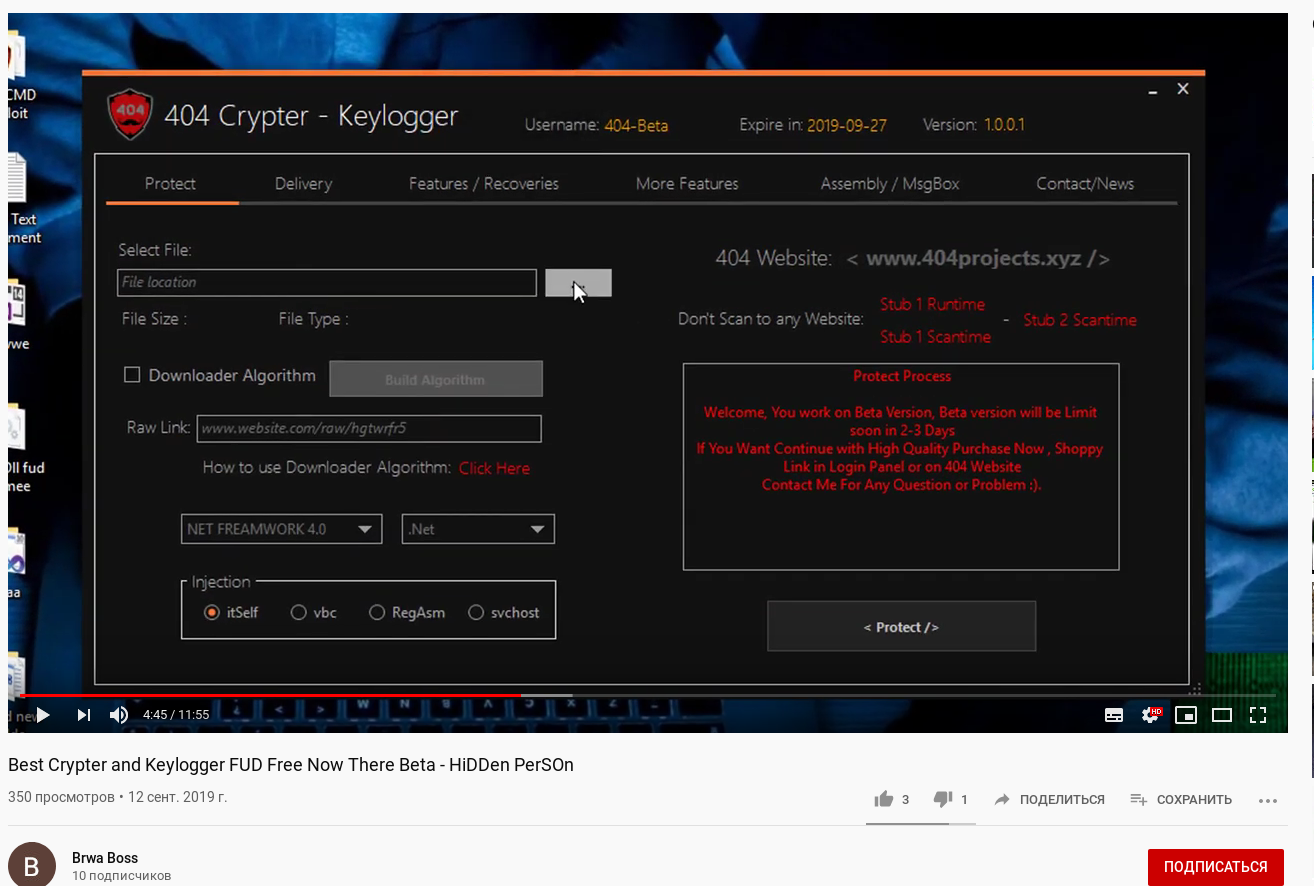Click the 350 просмотров view count
The image size is (1314, 886).
[x=61, y=798]
